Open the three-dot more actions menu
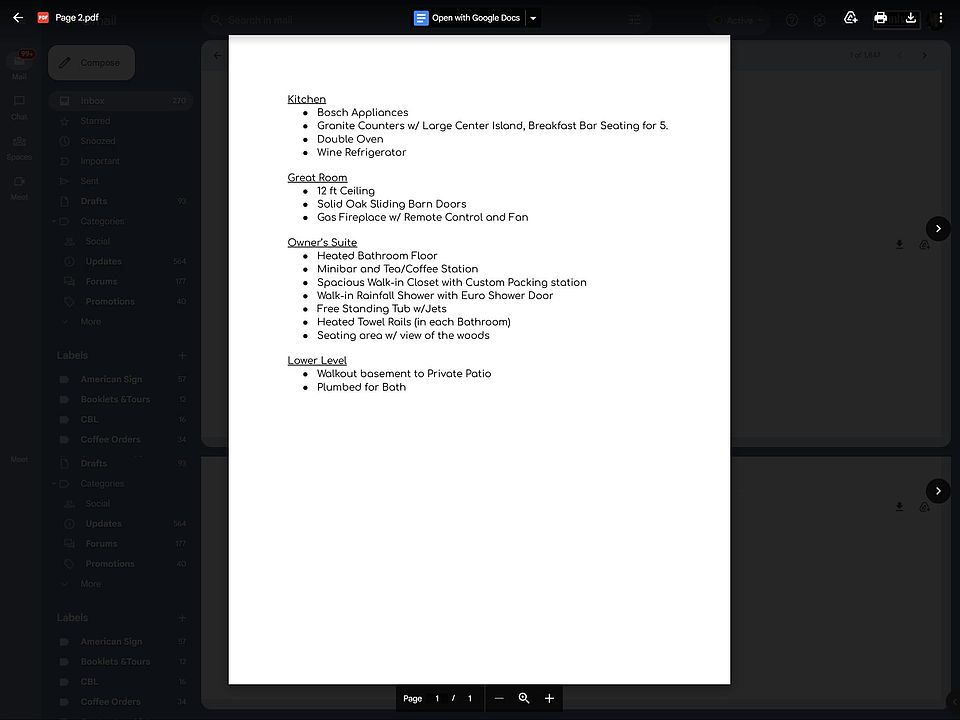 [940, 18]
